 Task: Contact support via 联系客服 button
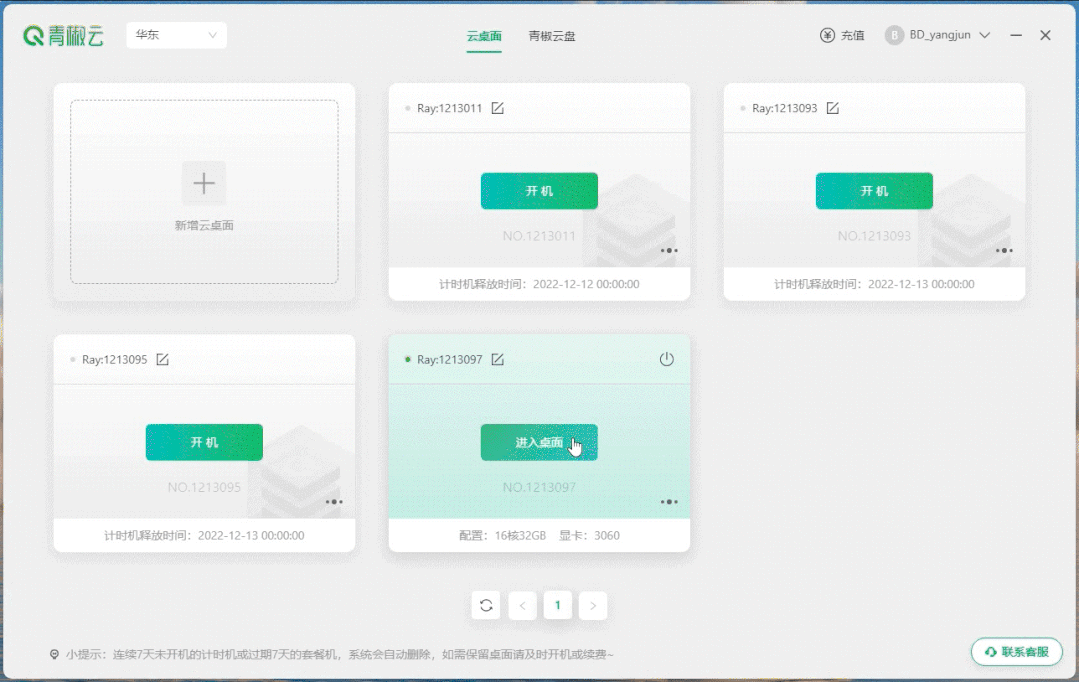(1016, 652)
